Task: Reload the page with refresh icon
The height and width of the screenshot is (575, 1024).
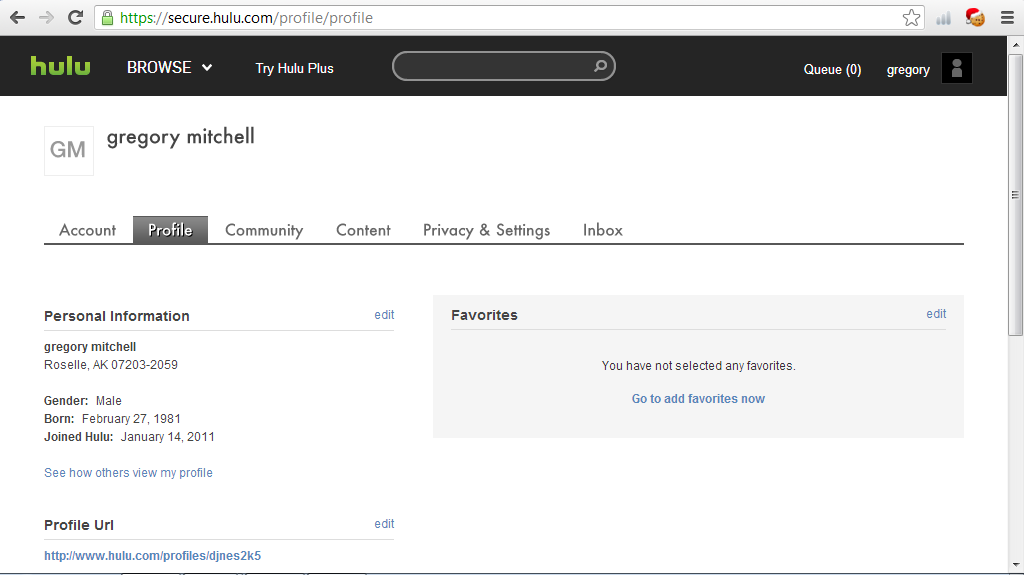Action: (75, 18)
